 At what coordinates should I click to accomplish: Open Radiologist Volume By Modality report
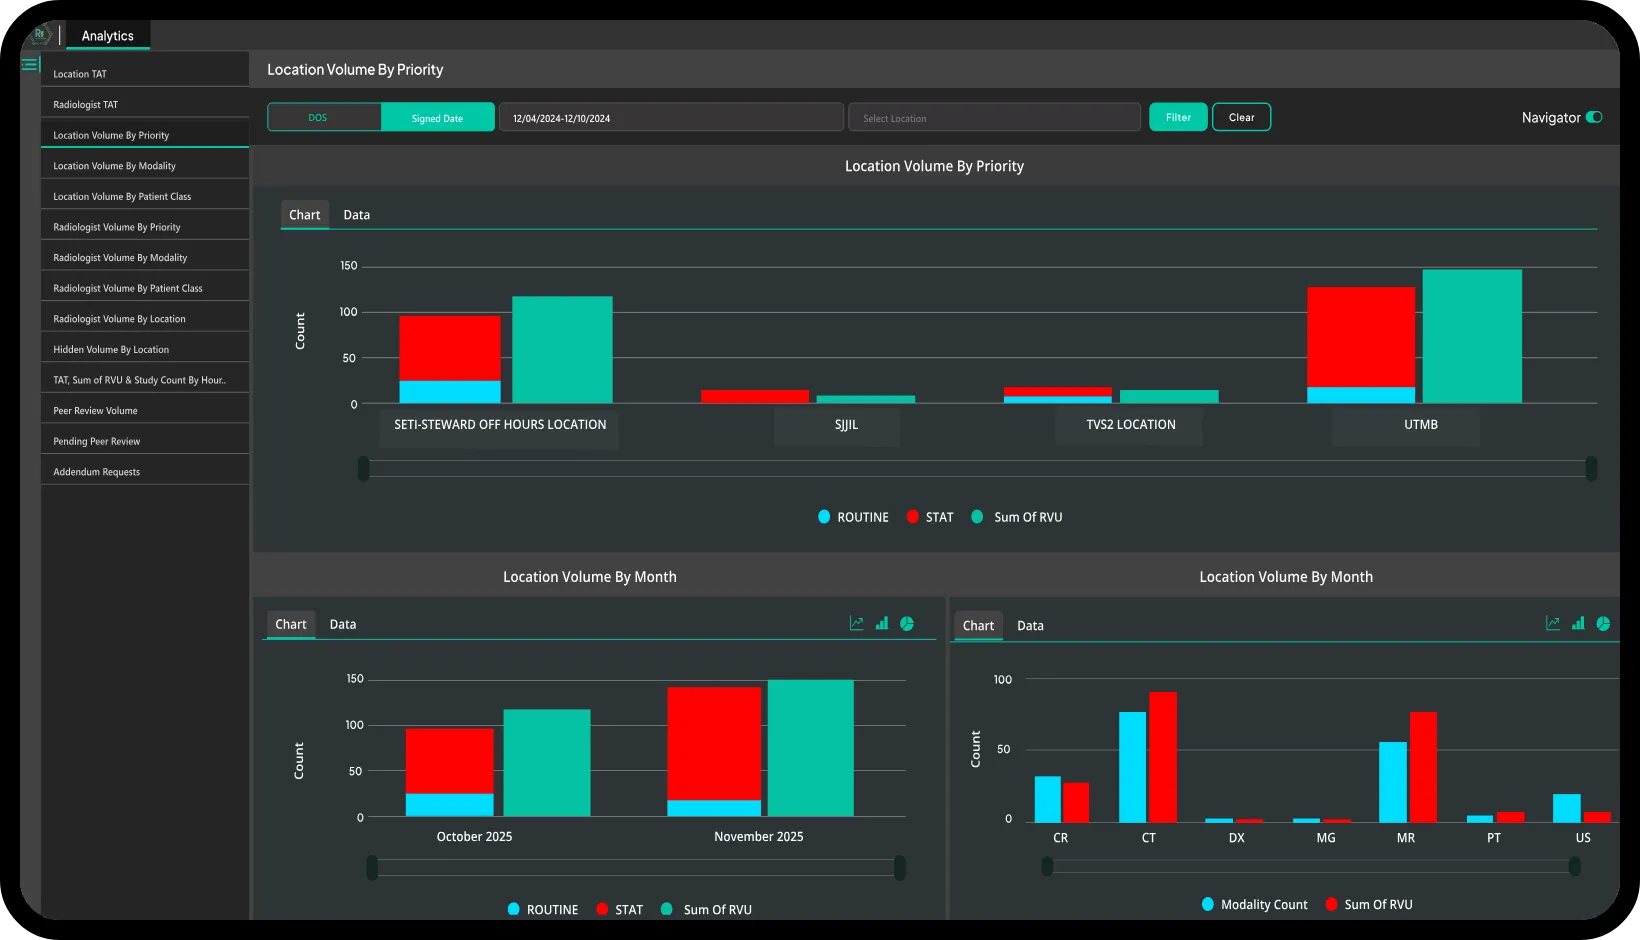click(x=120, y=258)
